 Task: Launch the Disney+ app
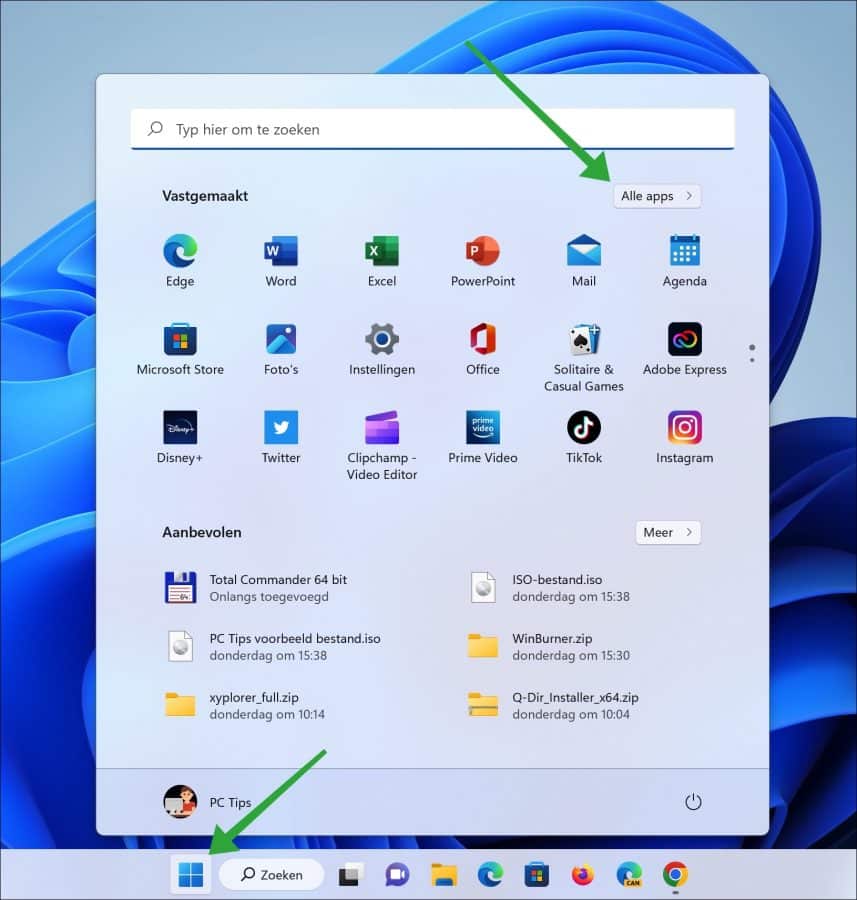pos(180,437)
